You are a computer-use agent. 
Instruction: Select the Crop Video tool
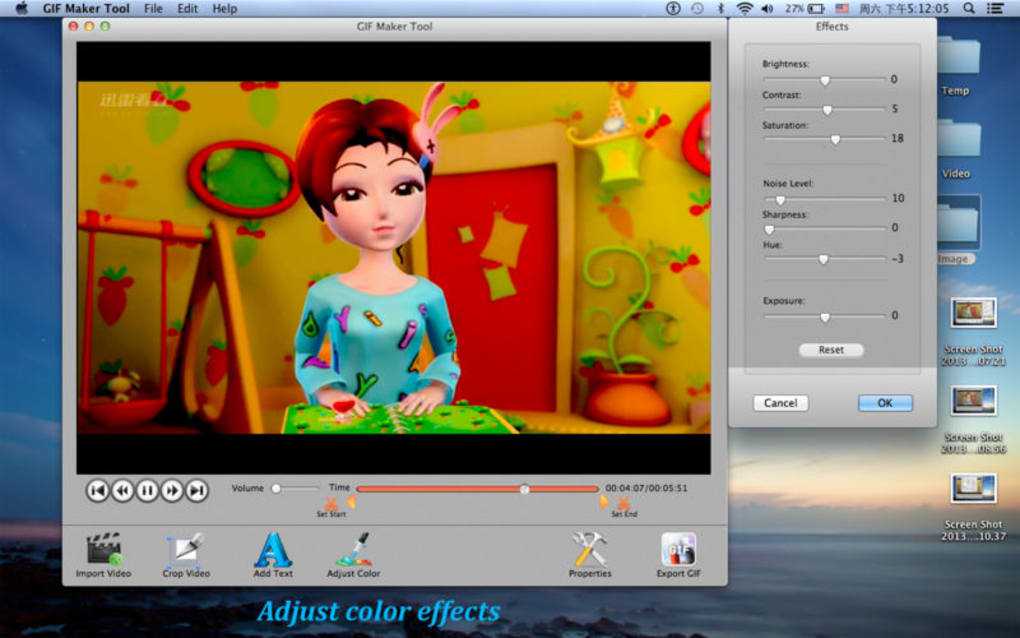coord(186,555)
